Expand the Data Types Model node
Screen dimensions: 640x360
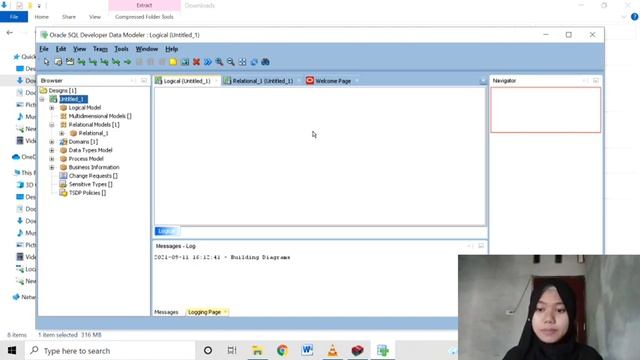point(52,150)
